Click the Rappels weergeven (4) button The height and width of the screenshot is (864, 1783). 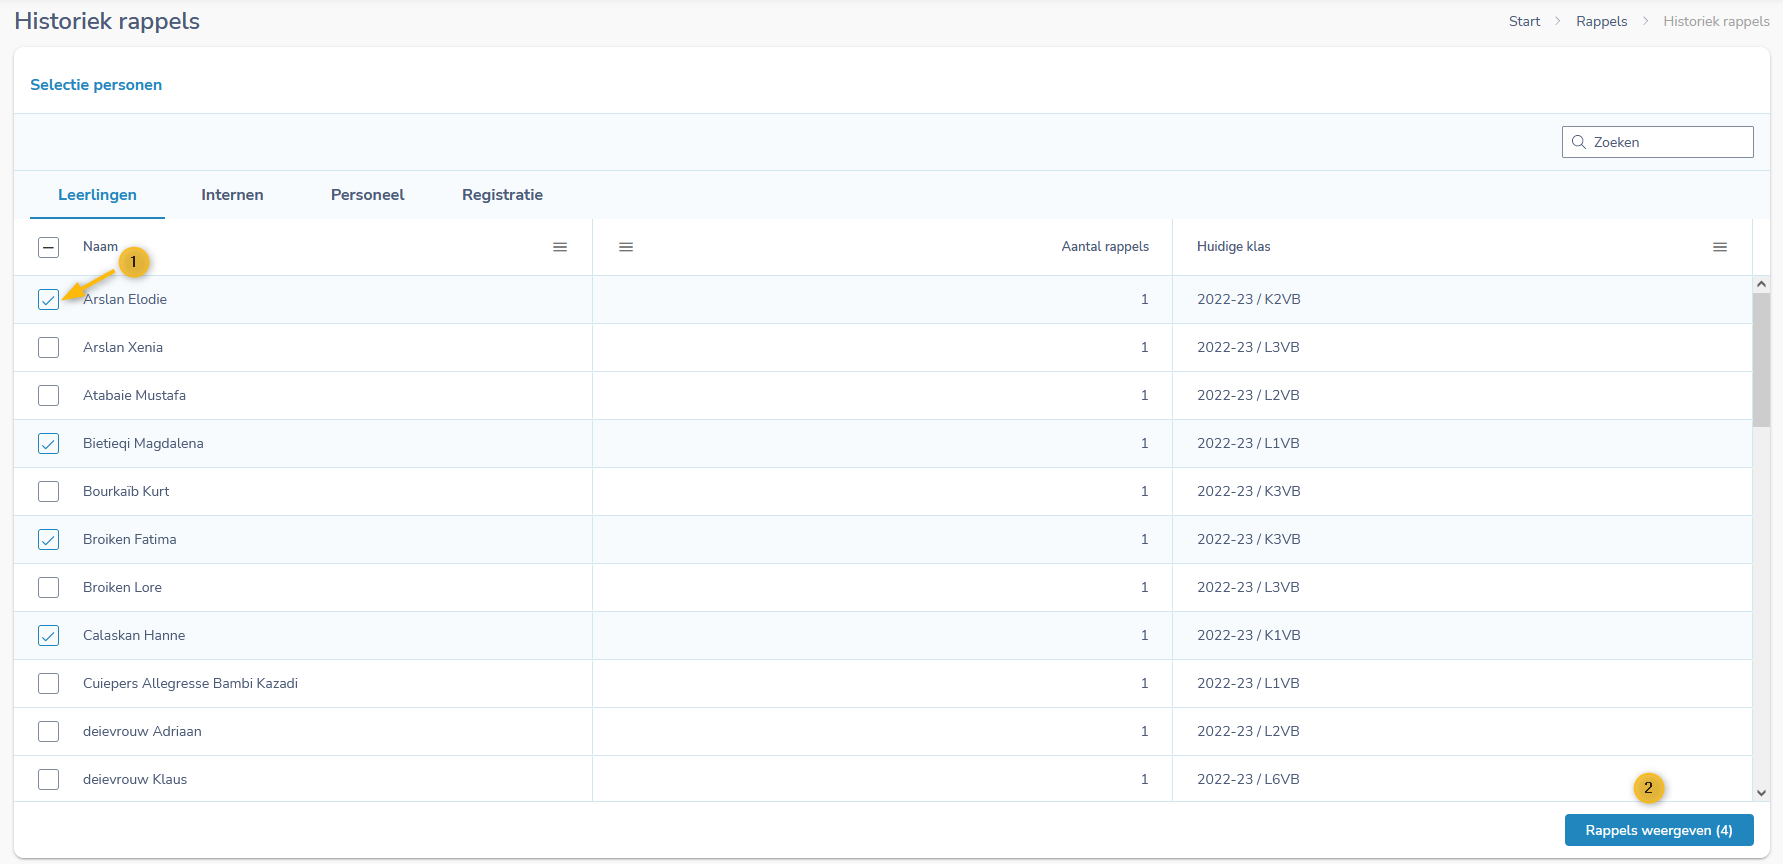(1658, 830)
